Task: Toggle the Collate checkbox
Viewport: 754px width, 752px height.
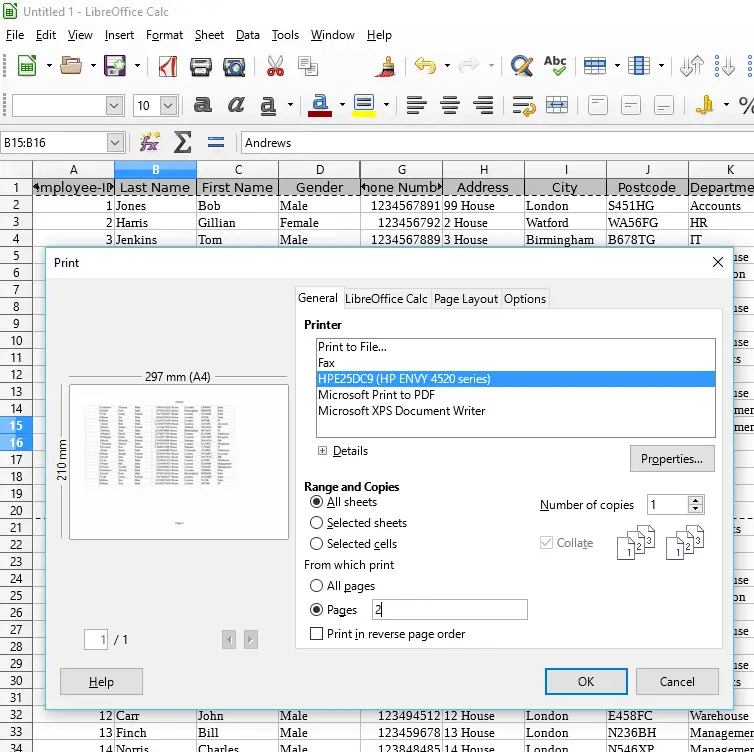Action: coord(546,543)
